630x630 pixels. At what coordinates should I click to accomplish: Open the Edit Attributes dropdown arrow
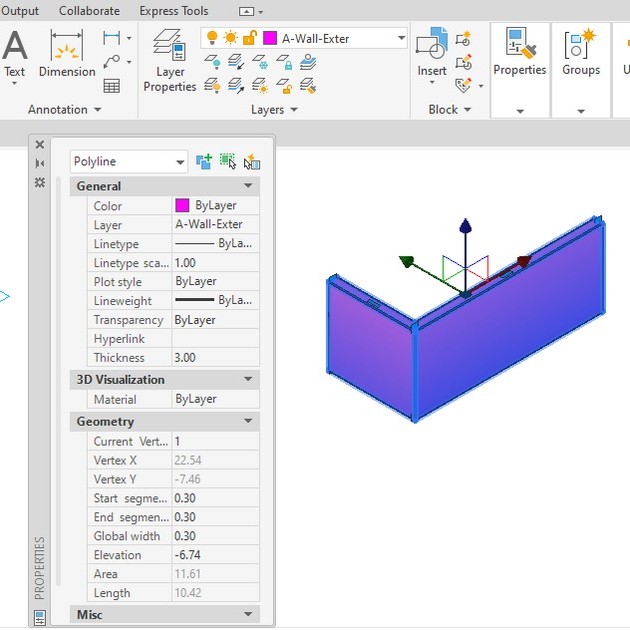(x=481, y=86)
